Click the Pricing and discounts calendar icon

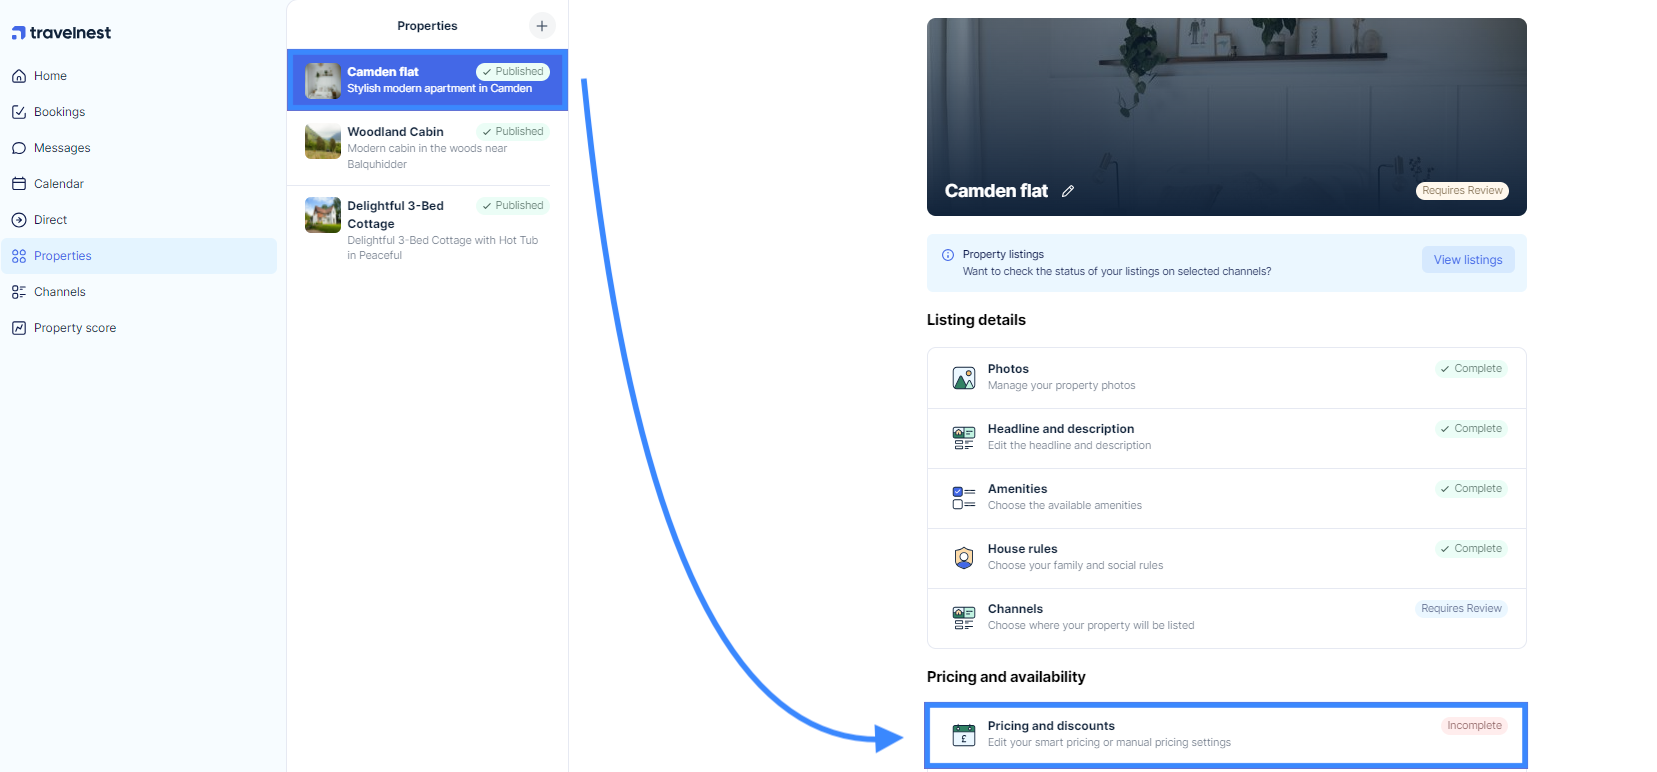pos(964,735)
